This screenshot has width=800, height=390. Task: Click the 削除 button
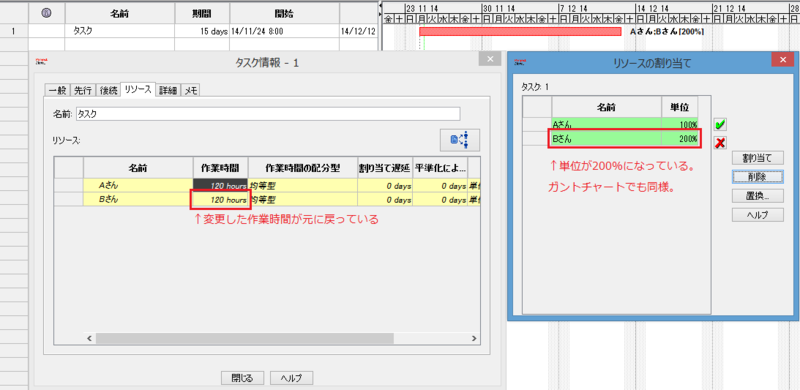757,177
